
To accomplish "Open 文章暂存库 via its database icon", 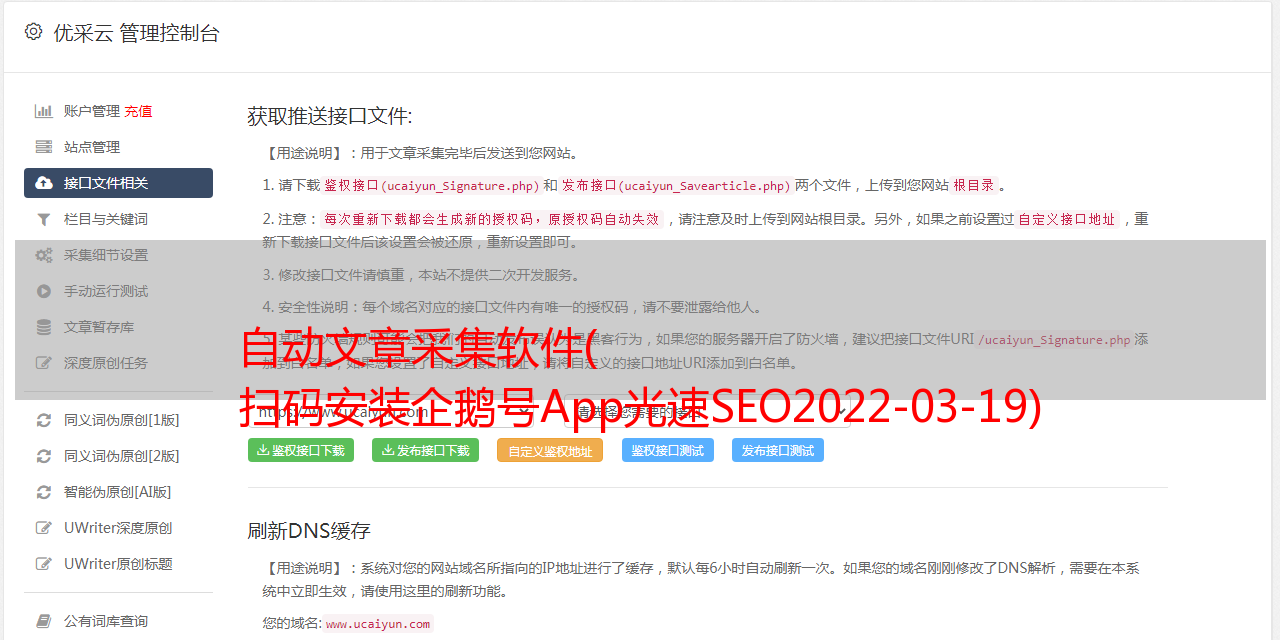I will (44, 327).
